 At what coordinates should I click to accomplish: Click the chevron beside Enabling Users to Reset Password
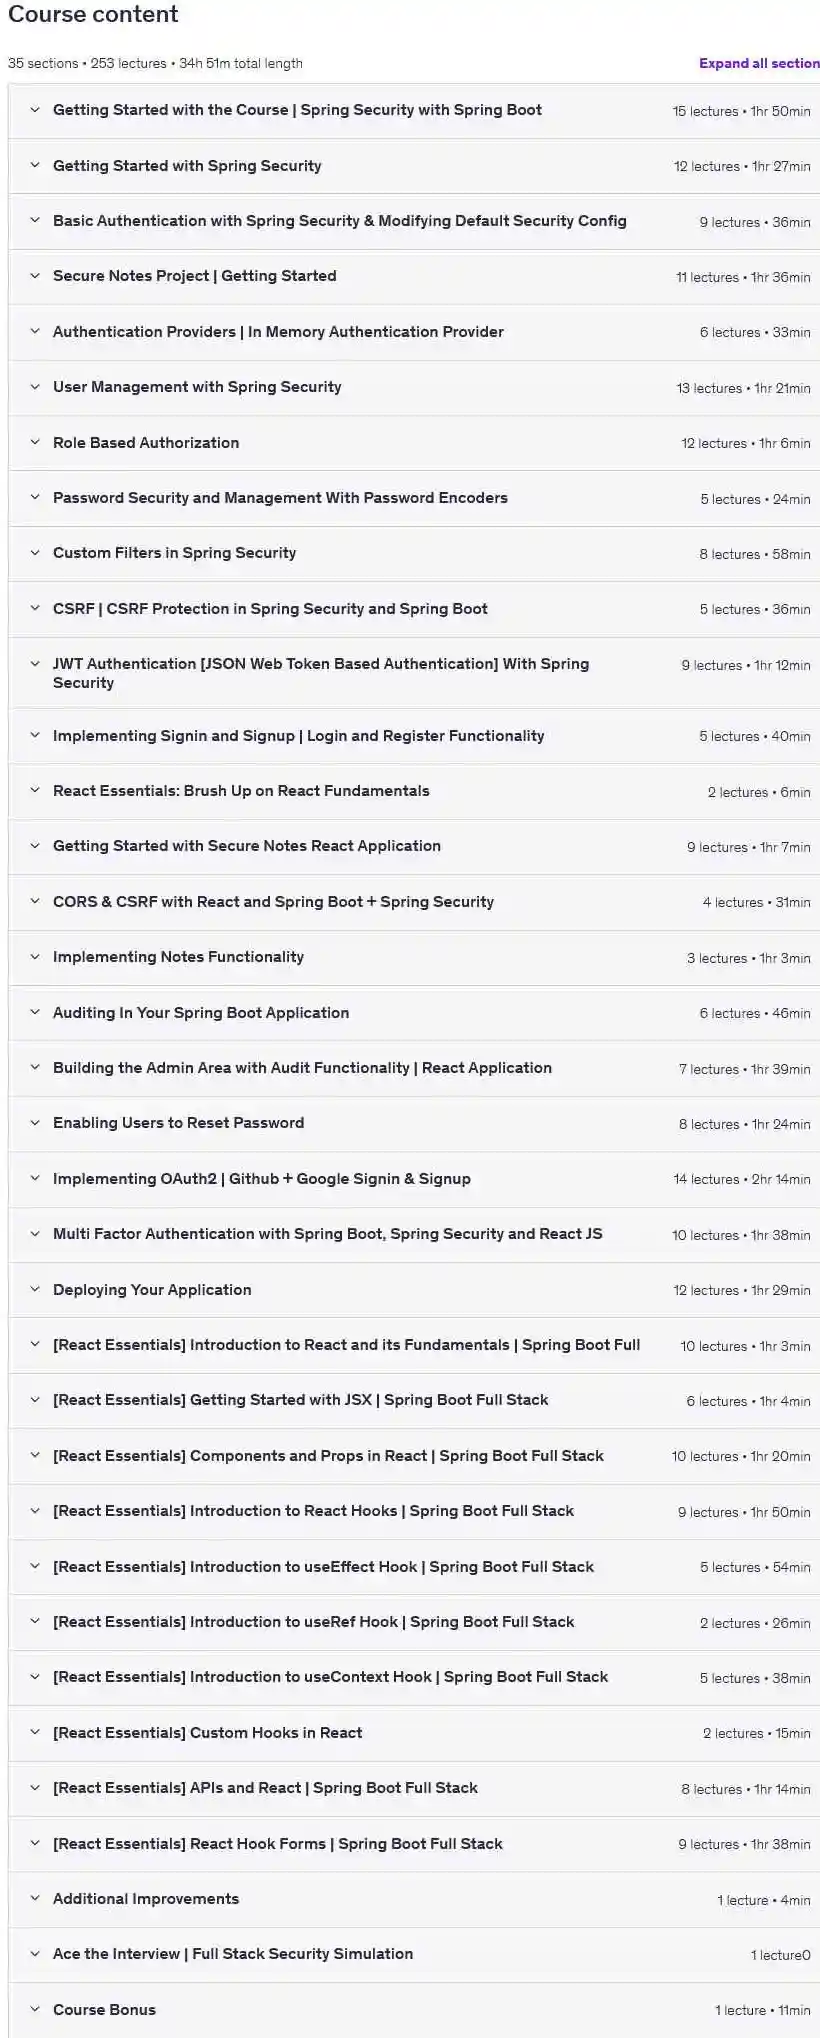coord(35,1122)
